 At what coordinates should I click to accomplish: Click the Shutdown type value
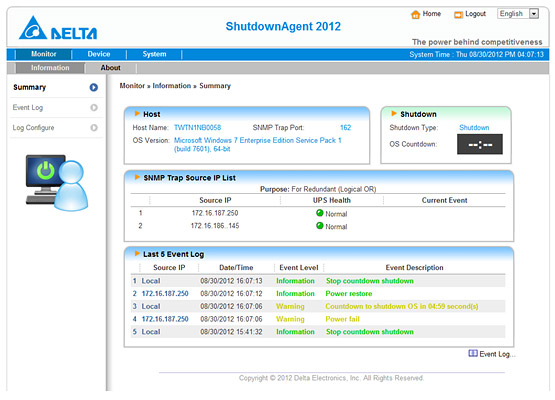[474, 128]
